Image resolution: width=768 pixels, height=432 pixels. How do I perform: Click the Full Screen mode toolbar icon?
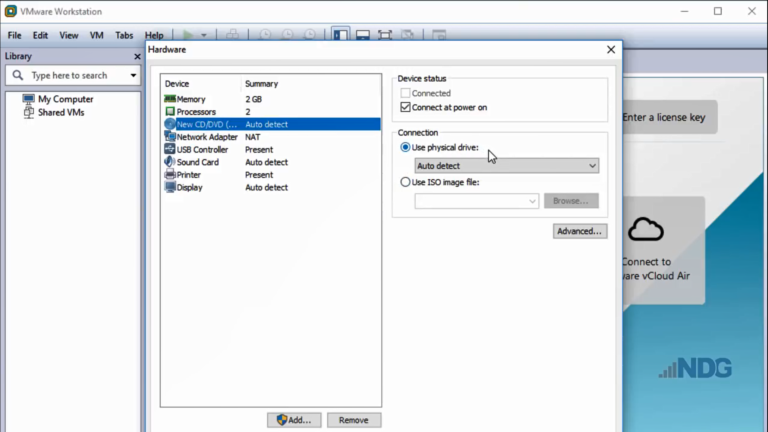[385, 35]
